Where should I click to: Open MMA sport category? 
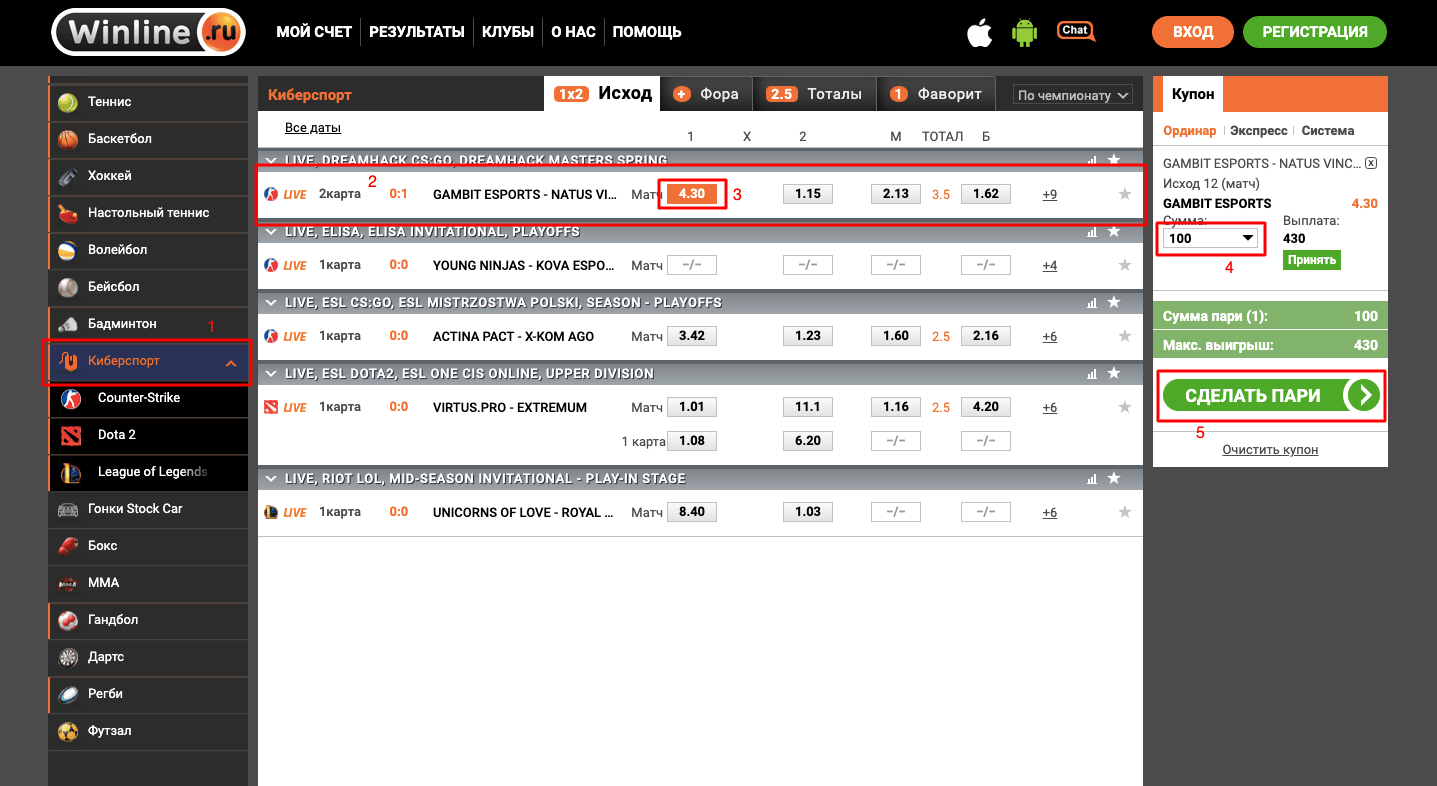coord(148,583)
